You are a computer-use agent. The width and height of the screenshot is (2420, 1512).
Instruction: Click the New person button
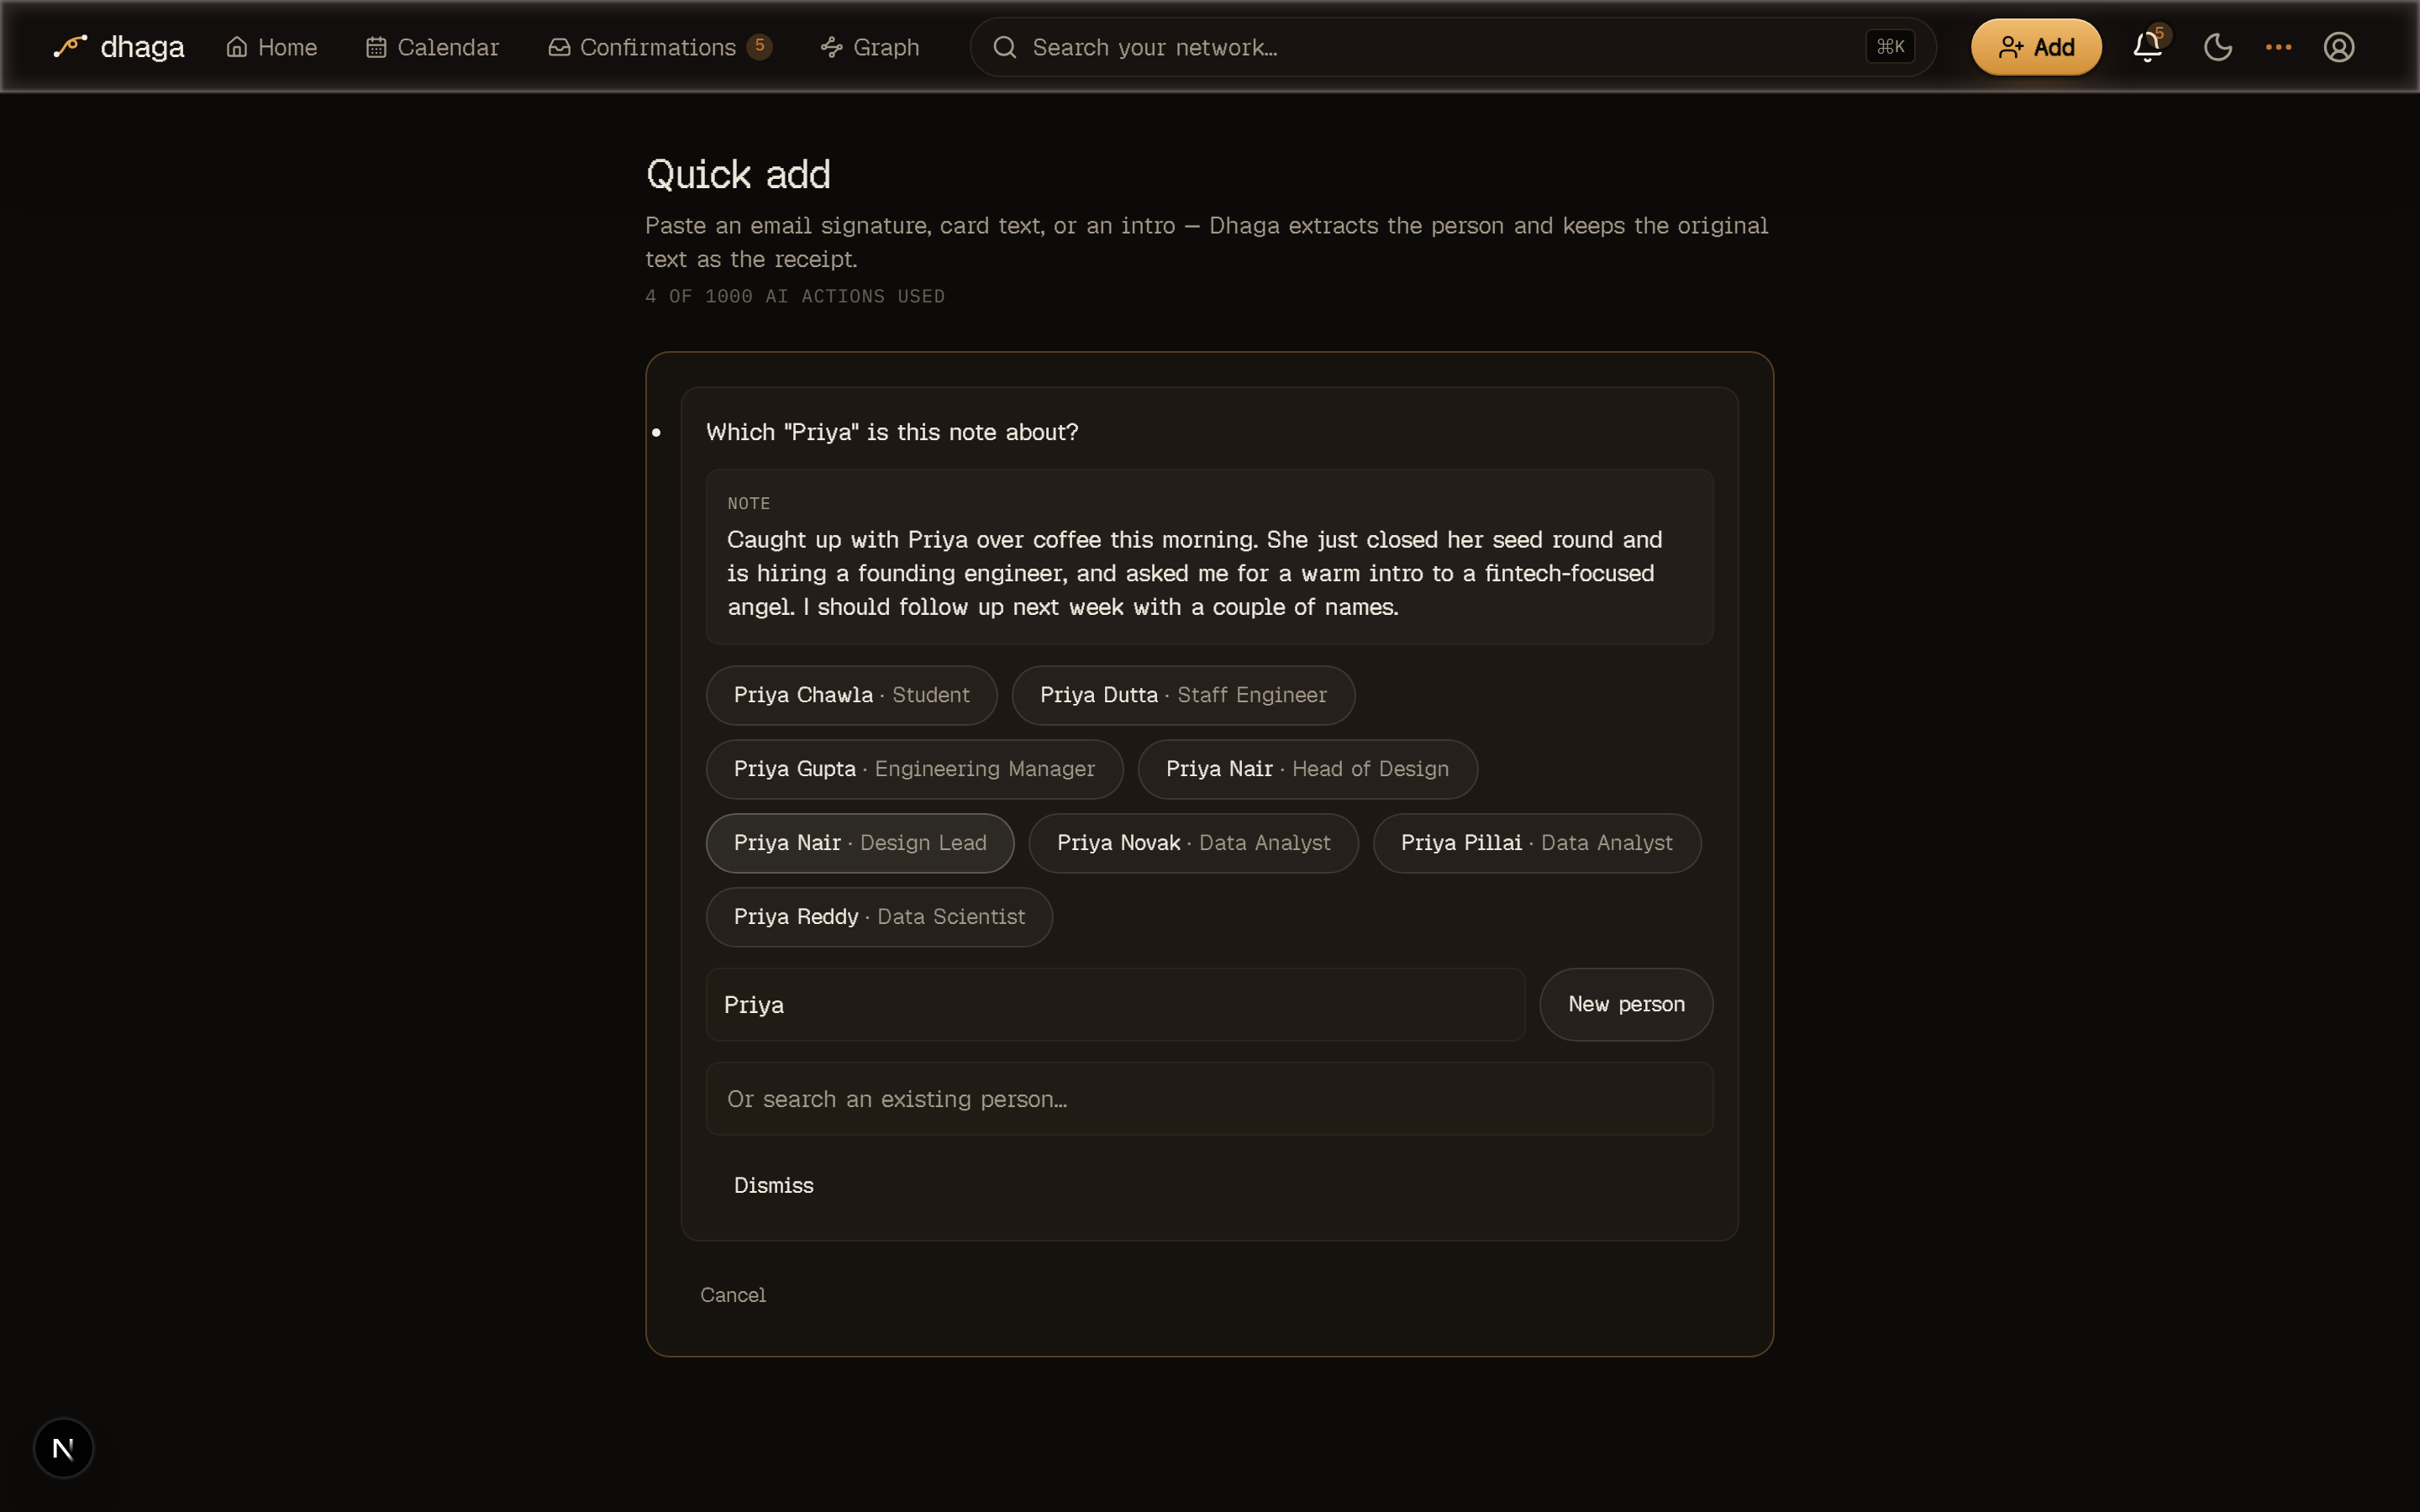click(1626, 1004)
